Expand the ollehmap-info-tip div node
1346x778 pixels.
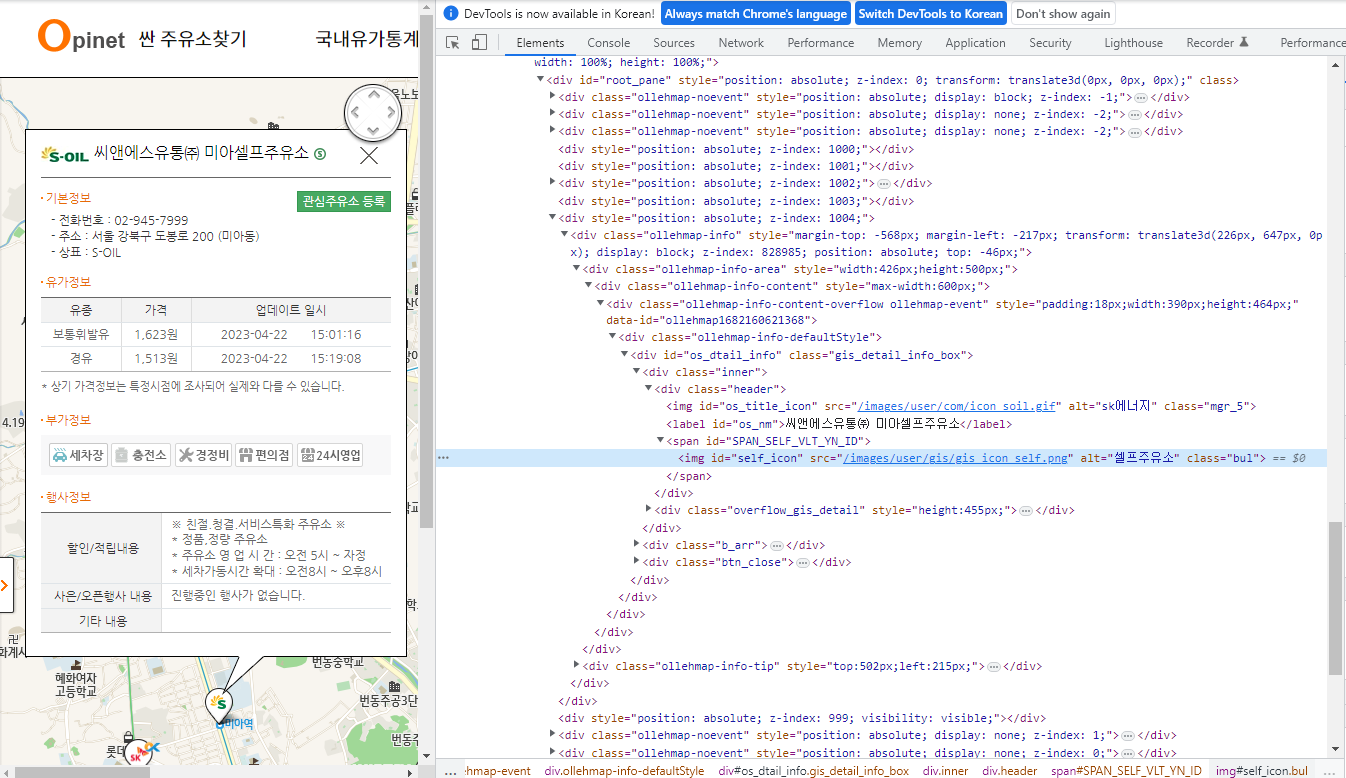coord(577,665)
